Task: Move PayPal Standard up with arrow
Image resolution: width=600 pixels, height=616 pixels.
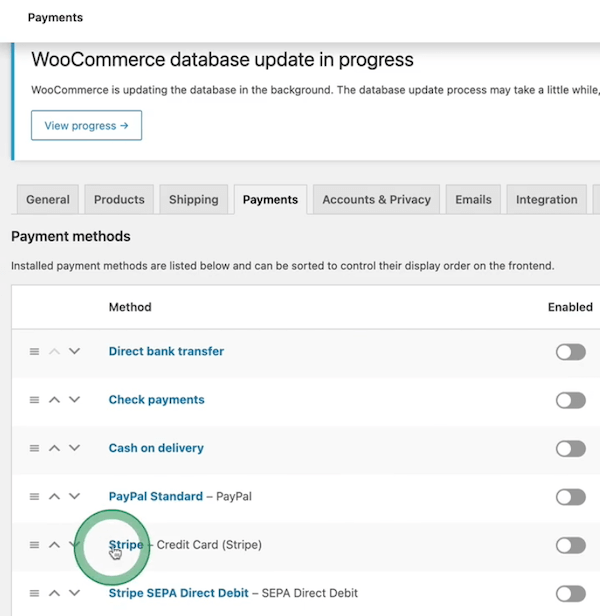Action: [x=55, y=497]
